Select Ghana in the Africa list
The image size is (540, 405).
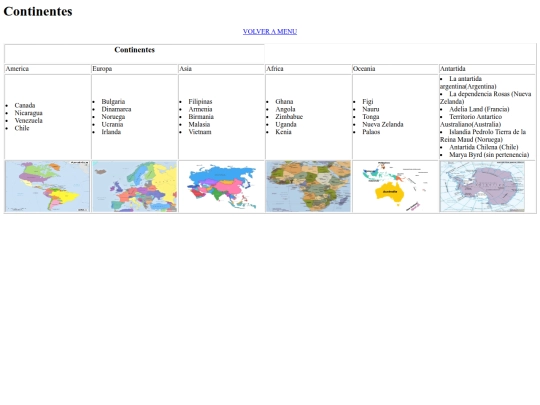284,102
